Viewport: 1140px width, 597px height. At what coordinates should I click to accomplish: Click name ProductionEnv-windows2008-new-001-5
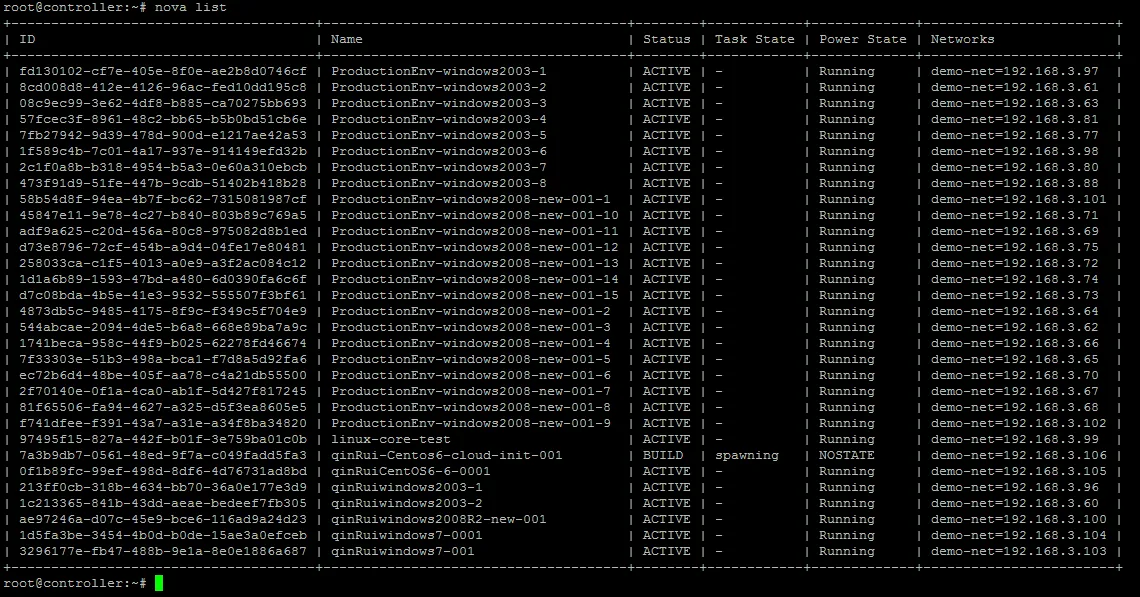[x=470, y=359]
